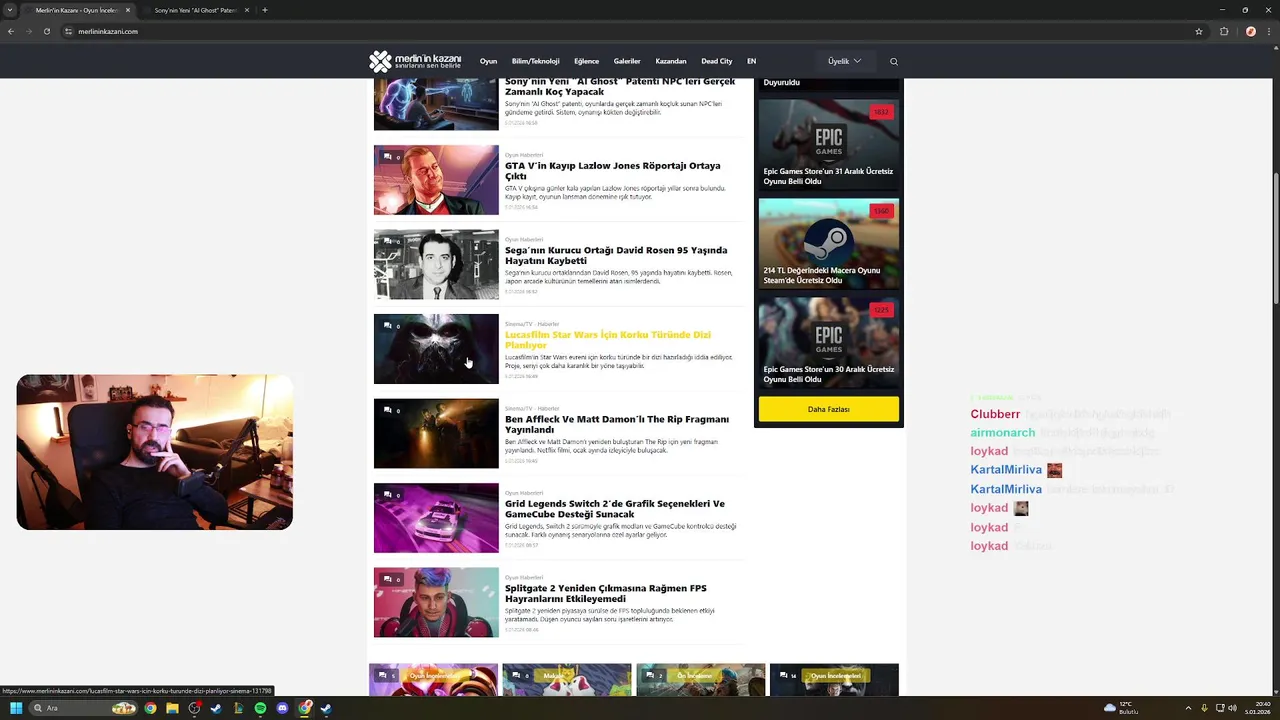Close the Sony'nin Yeni AI Ghost tab
The height and width of the screenshot is (720, 1280).
tap(247, 10)
